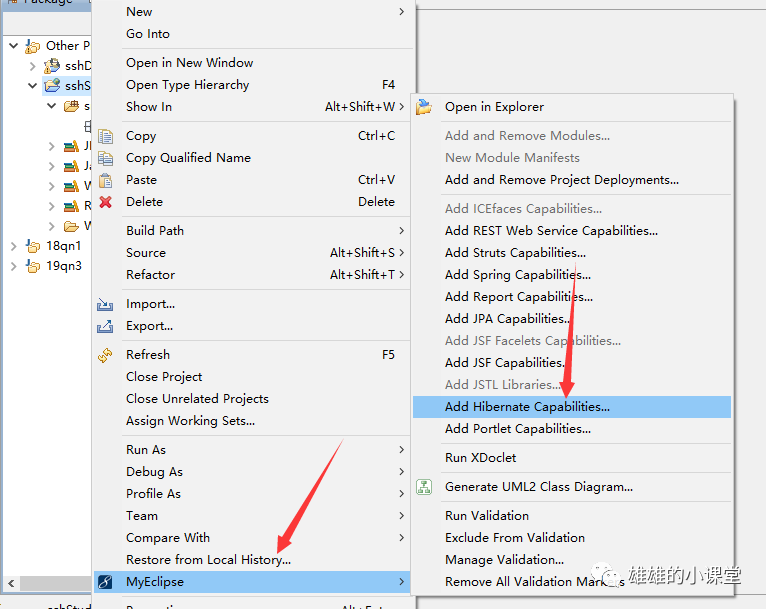This screenshot has height=609, width=766.
Task: Click the red Delete X icon
Action: 106,202
